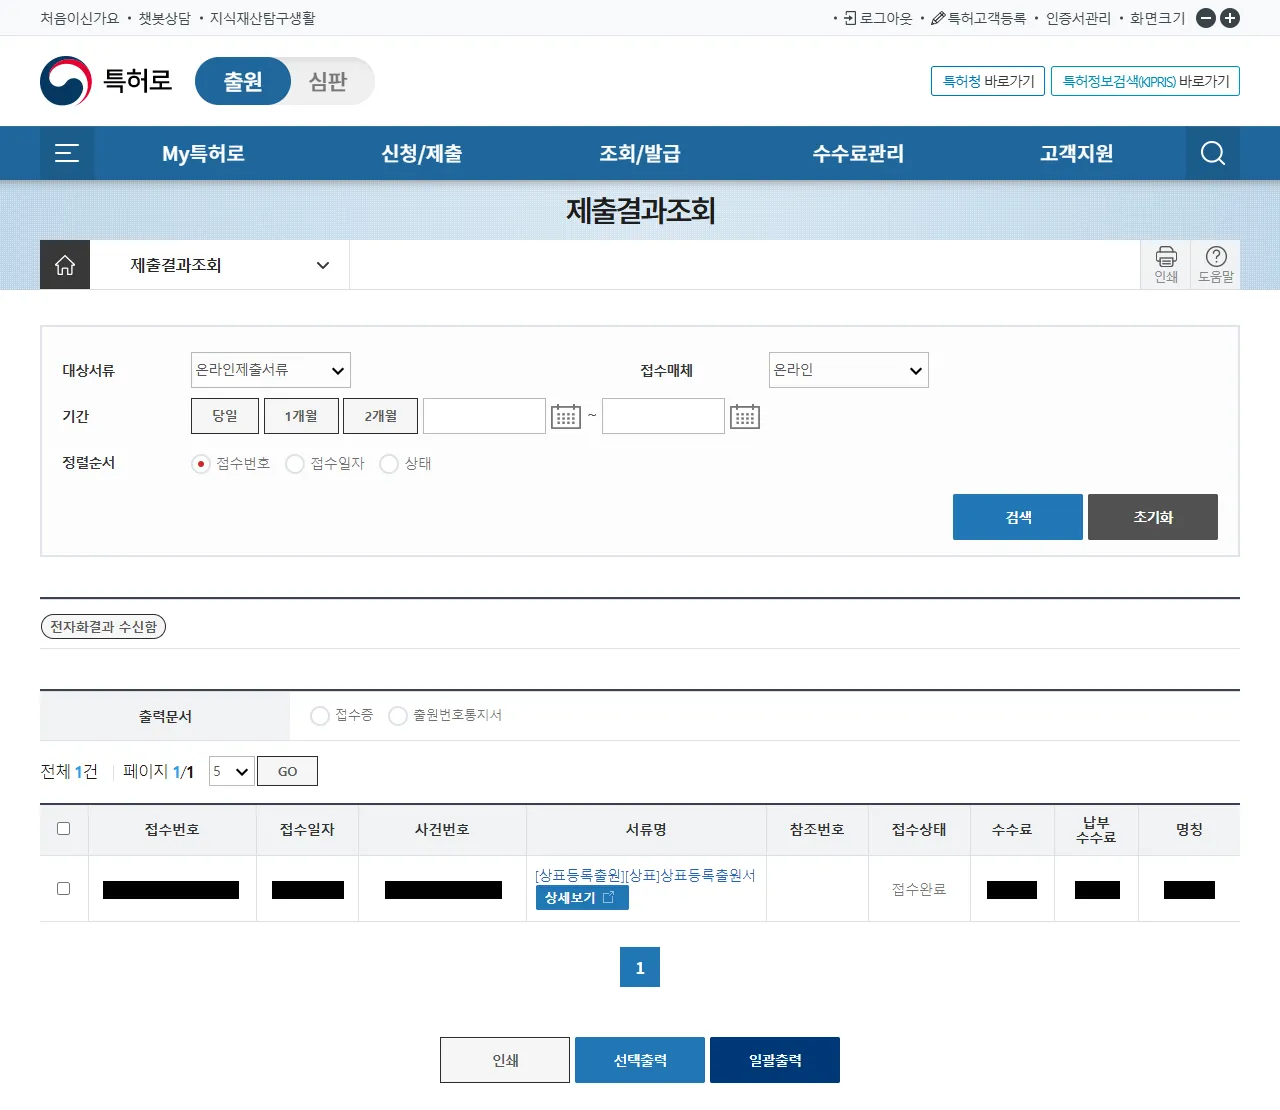
Task: Open the hamburger full menu icon
Action: (67, 153)
